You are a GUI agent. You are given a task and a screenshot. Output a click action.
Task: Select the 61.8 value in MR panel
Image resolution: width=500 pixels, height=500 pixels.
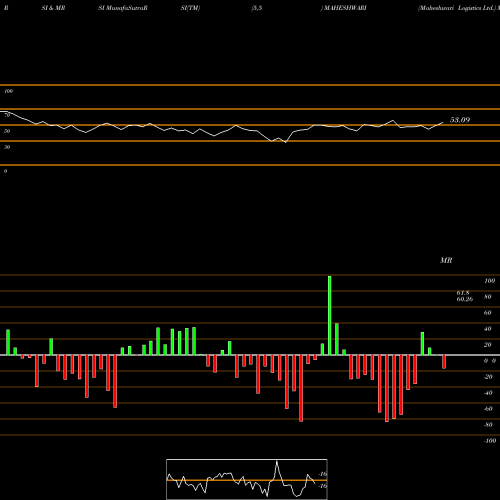coord(463,293)
